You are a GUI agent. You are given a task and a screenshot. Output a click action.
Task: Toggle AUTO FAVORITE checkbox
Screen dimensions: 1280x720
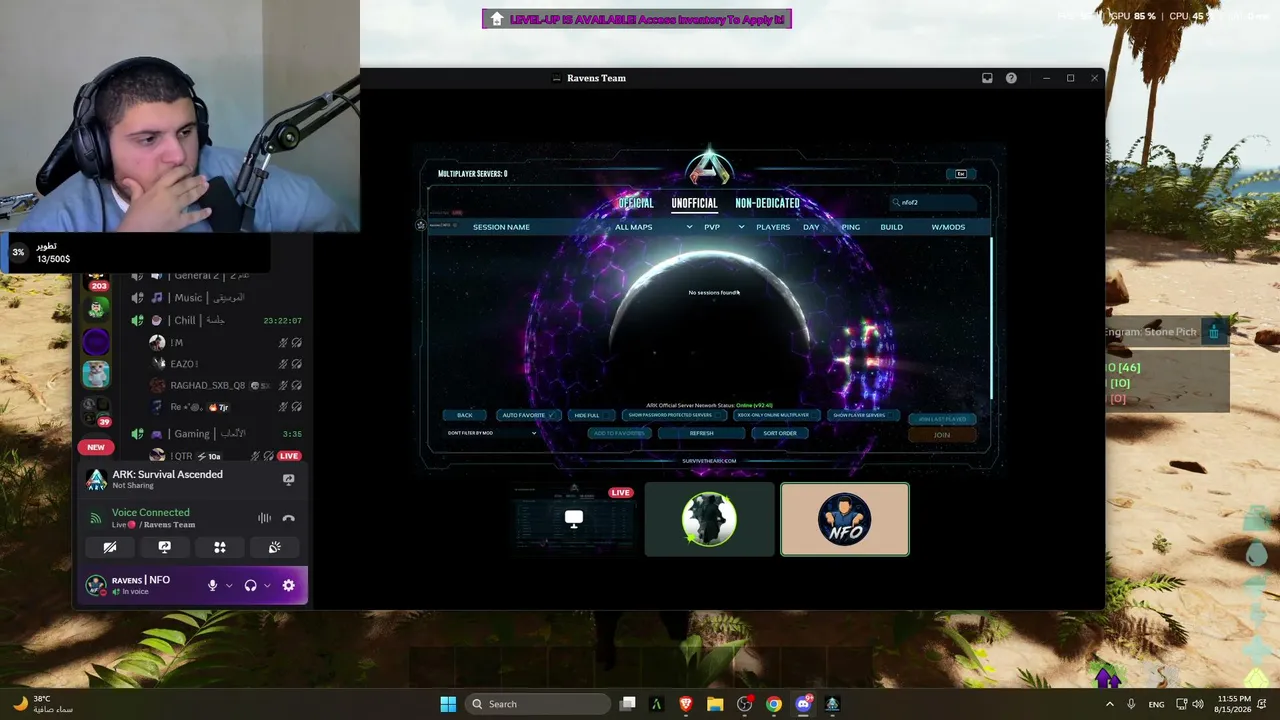tap(528, 415)
